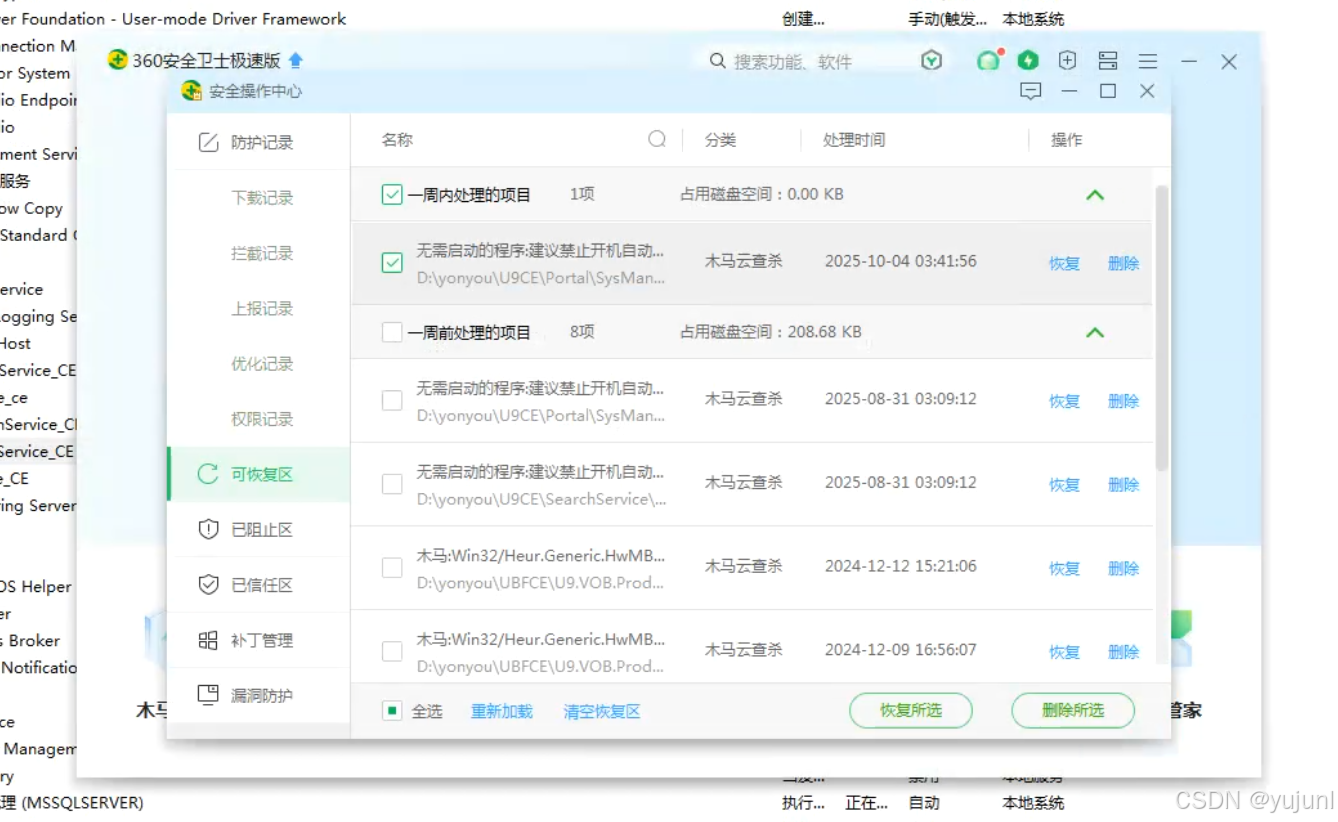Maximize the 安全操作中心 window
This screenshot has height=822, width=1338.
pos(1108,91)
